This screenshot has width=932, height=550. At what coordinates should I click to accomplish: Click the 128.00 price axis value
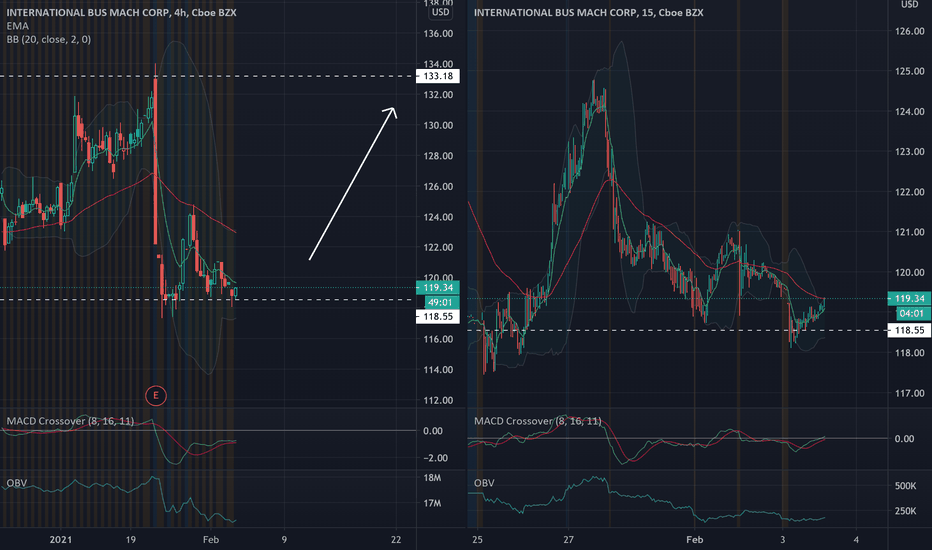[438, 156]
